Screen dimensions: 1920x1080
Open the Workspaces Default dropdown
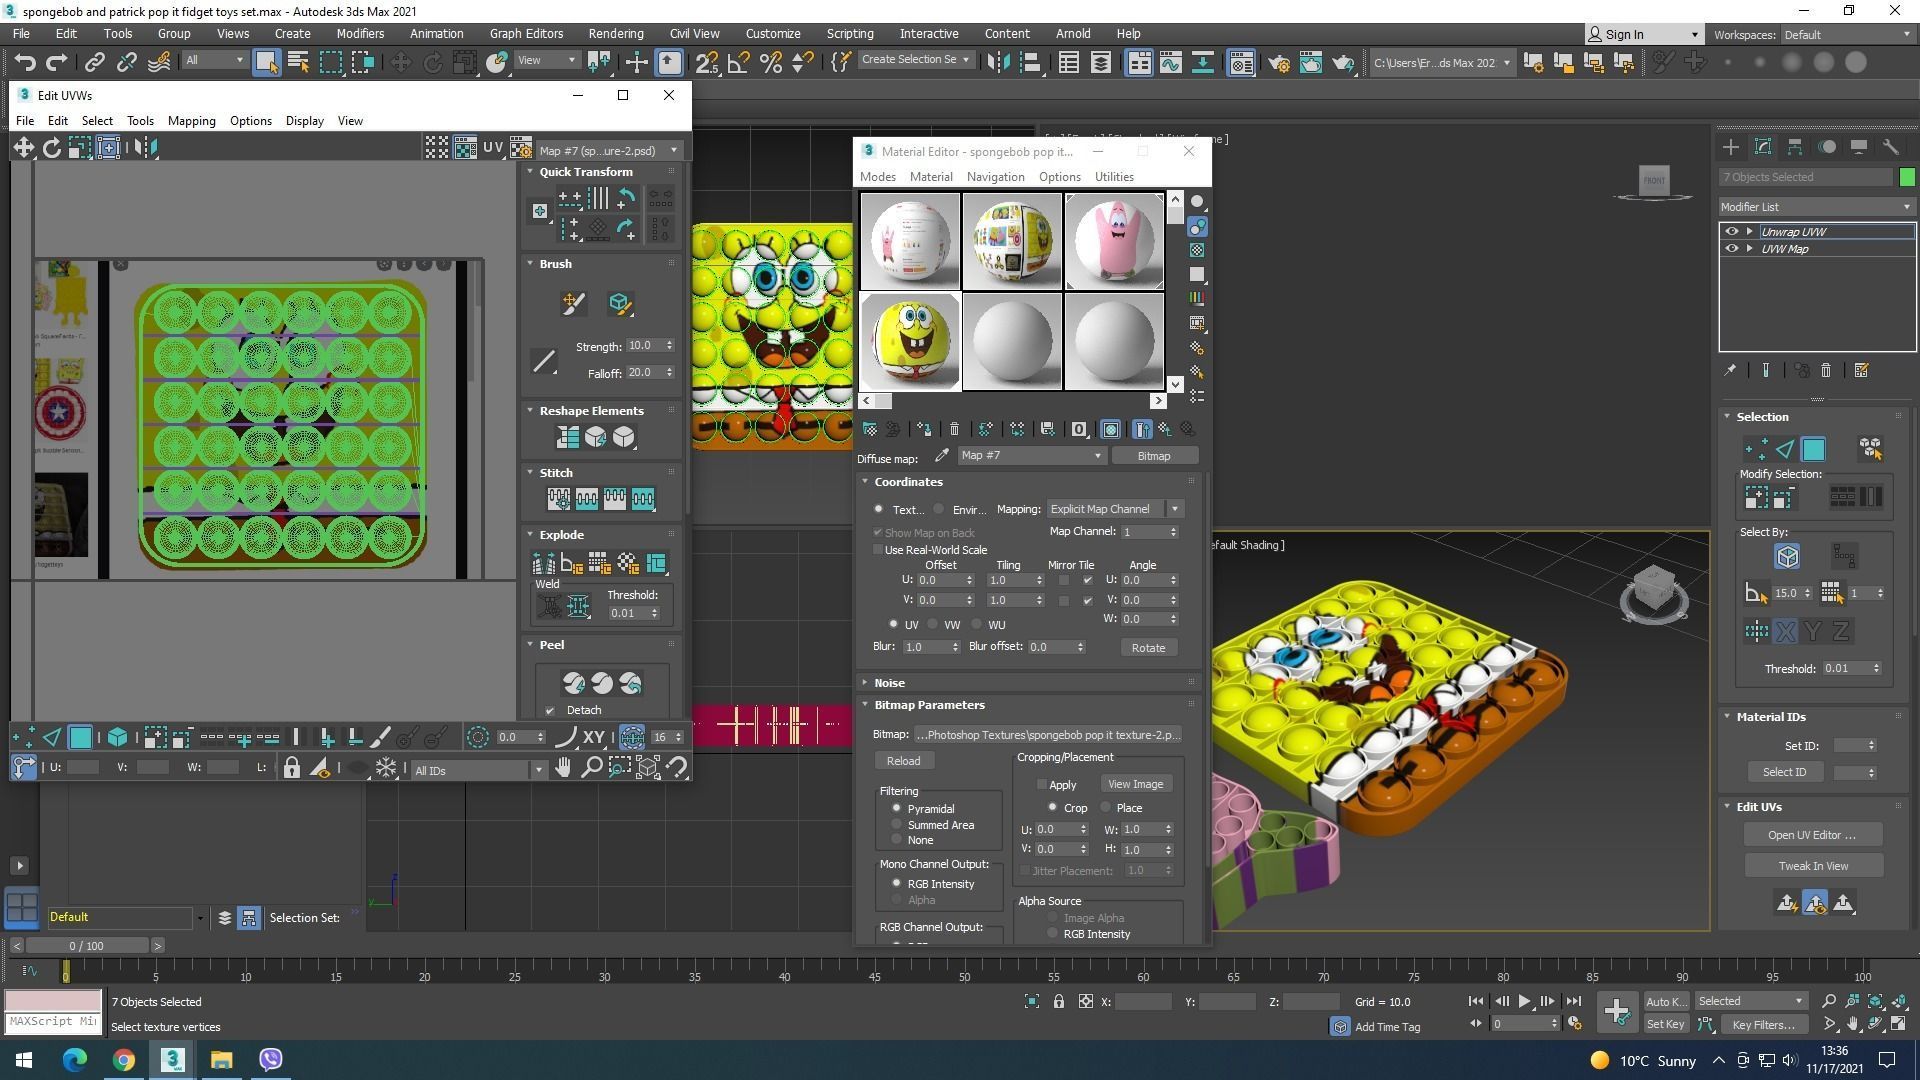[1847, 34]
